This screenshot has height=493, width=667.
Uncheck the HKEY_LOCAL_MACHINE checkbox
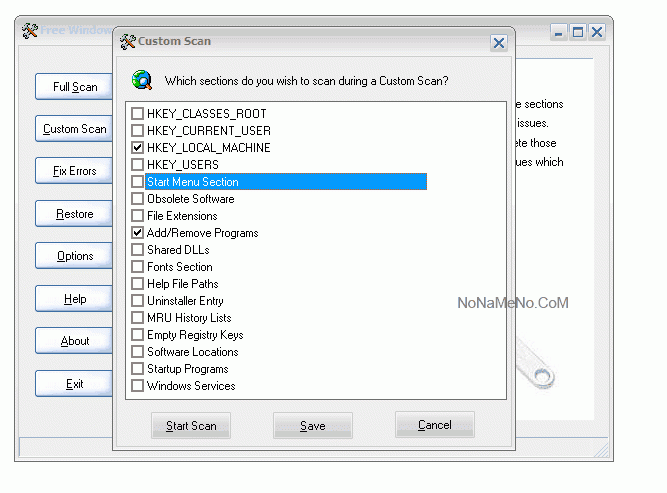click(x=138, y=148)
